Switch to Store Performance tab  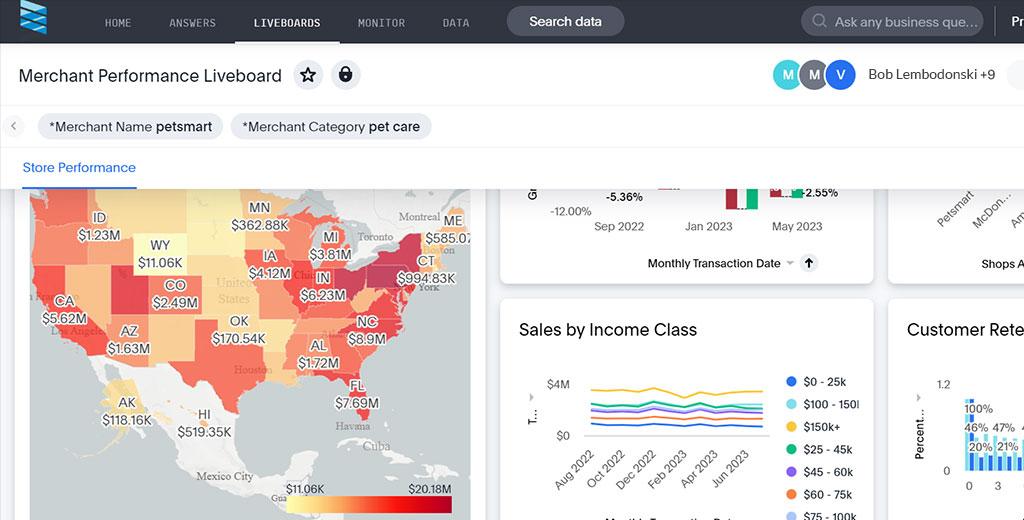point(79,167)
